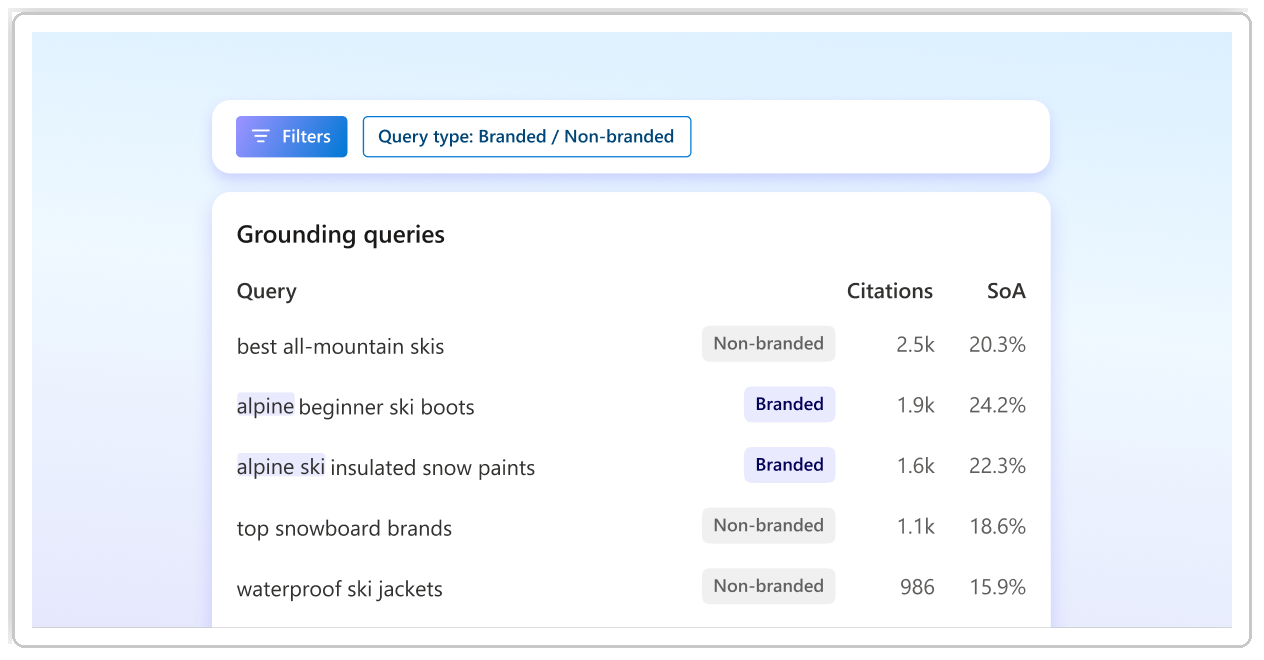Click the 986 citations value
Viewport: 1264px width, 660px height.
(917, 587)
